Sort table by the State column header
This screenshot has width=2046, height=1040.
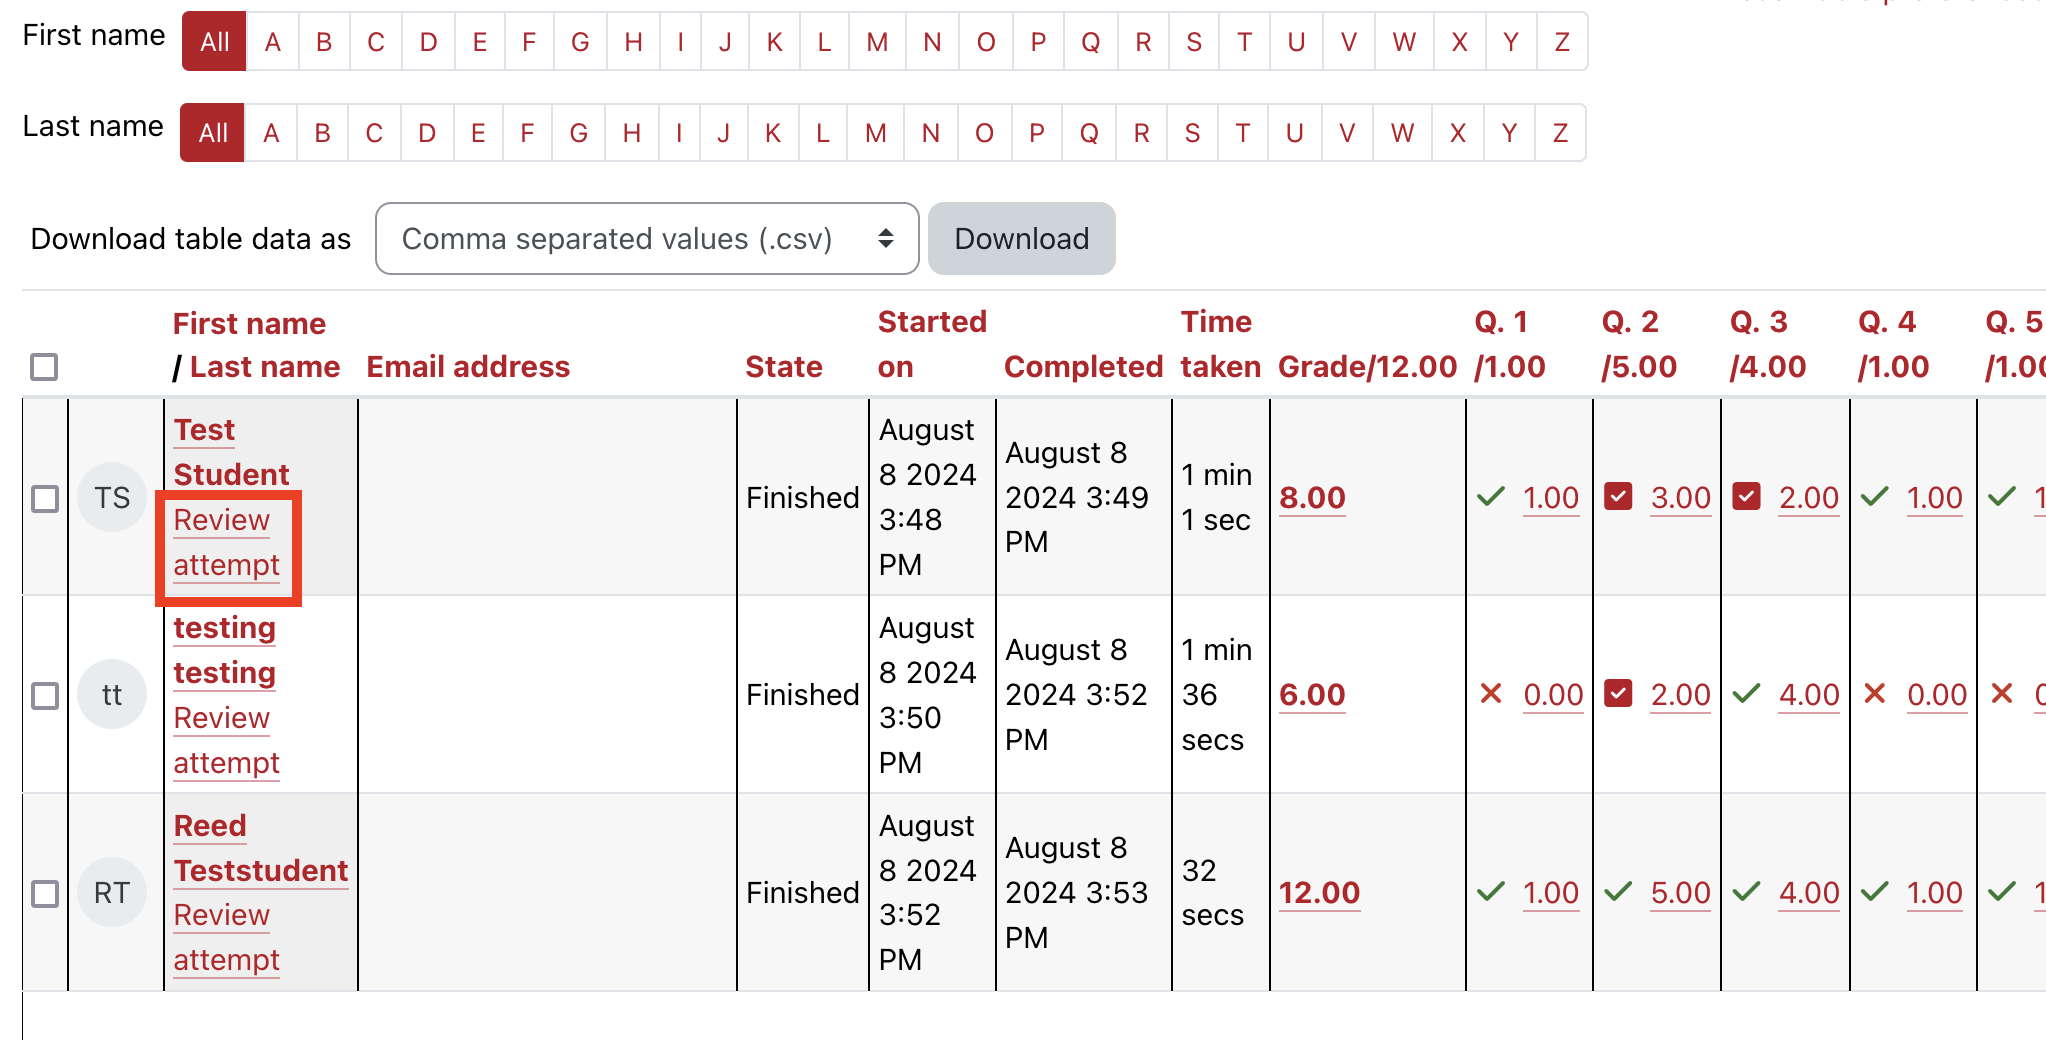point(783,367)
